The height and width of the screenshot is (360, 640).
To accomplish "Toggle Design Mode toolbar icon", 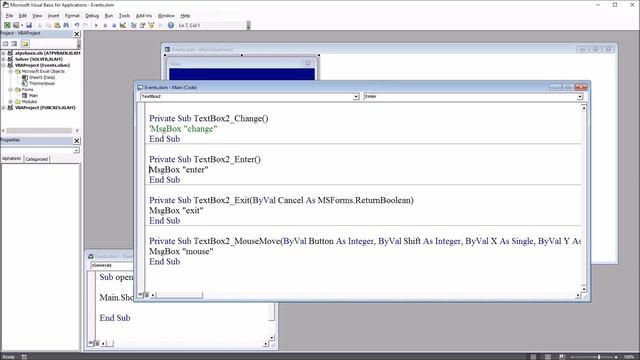I will coord(122,25).
